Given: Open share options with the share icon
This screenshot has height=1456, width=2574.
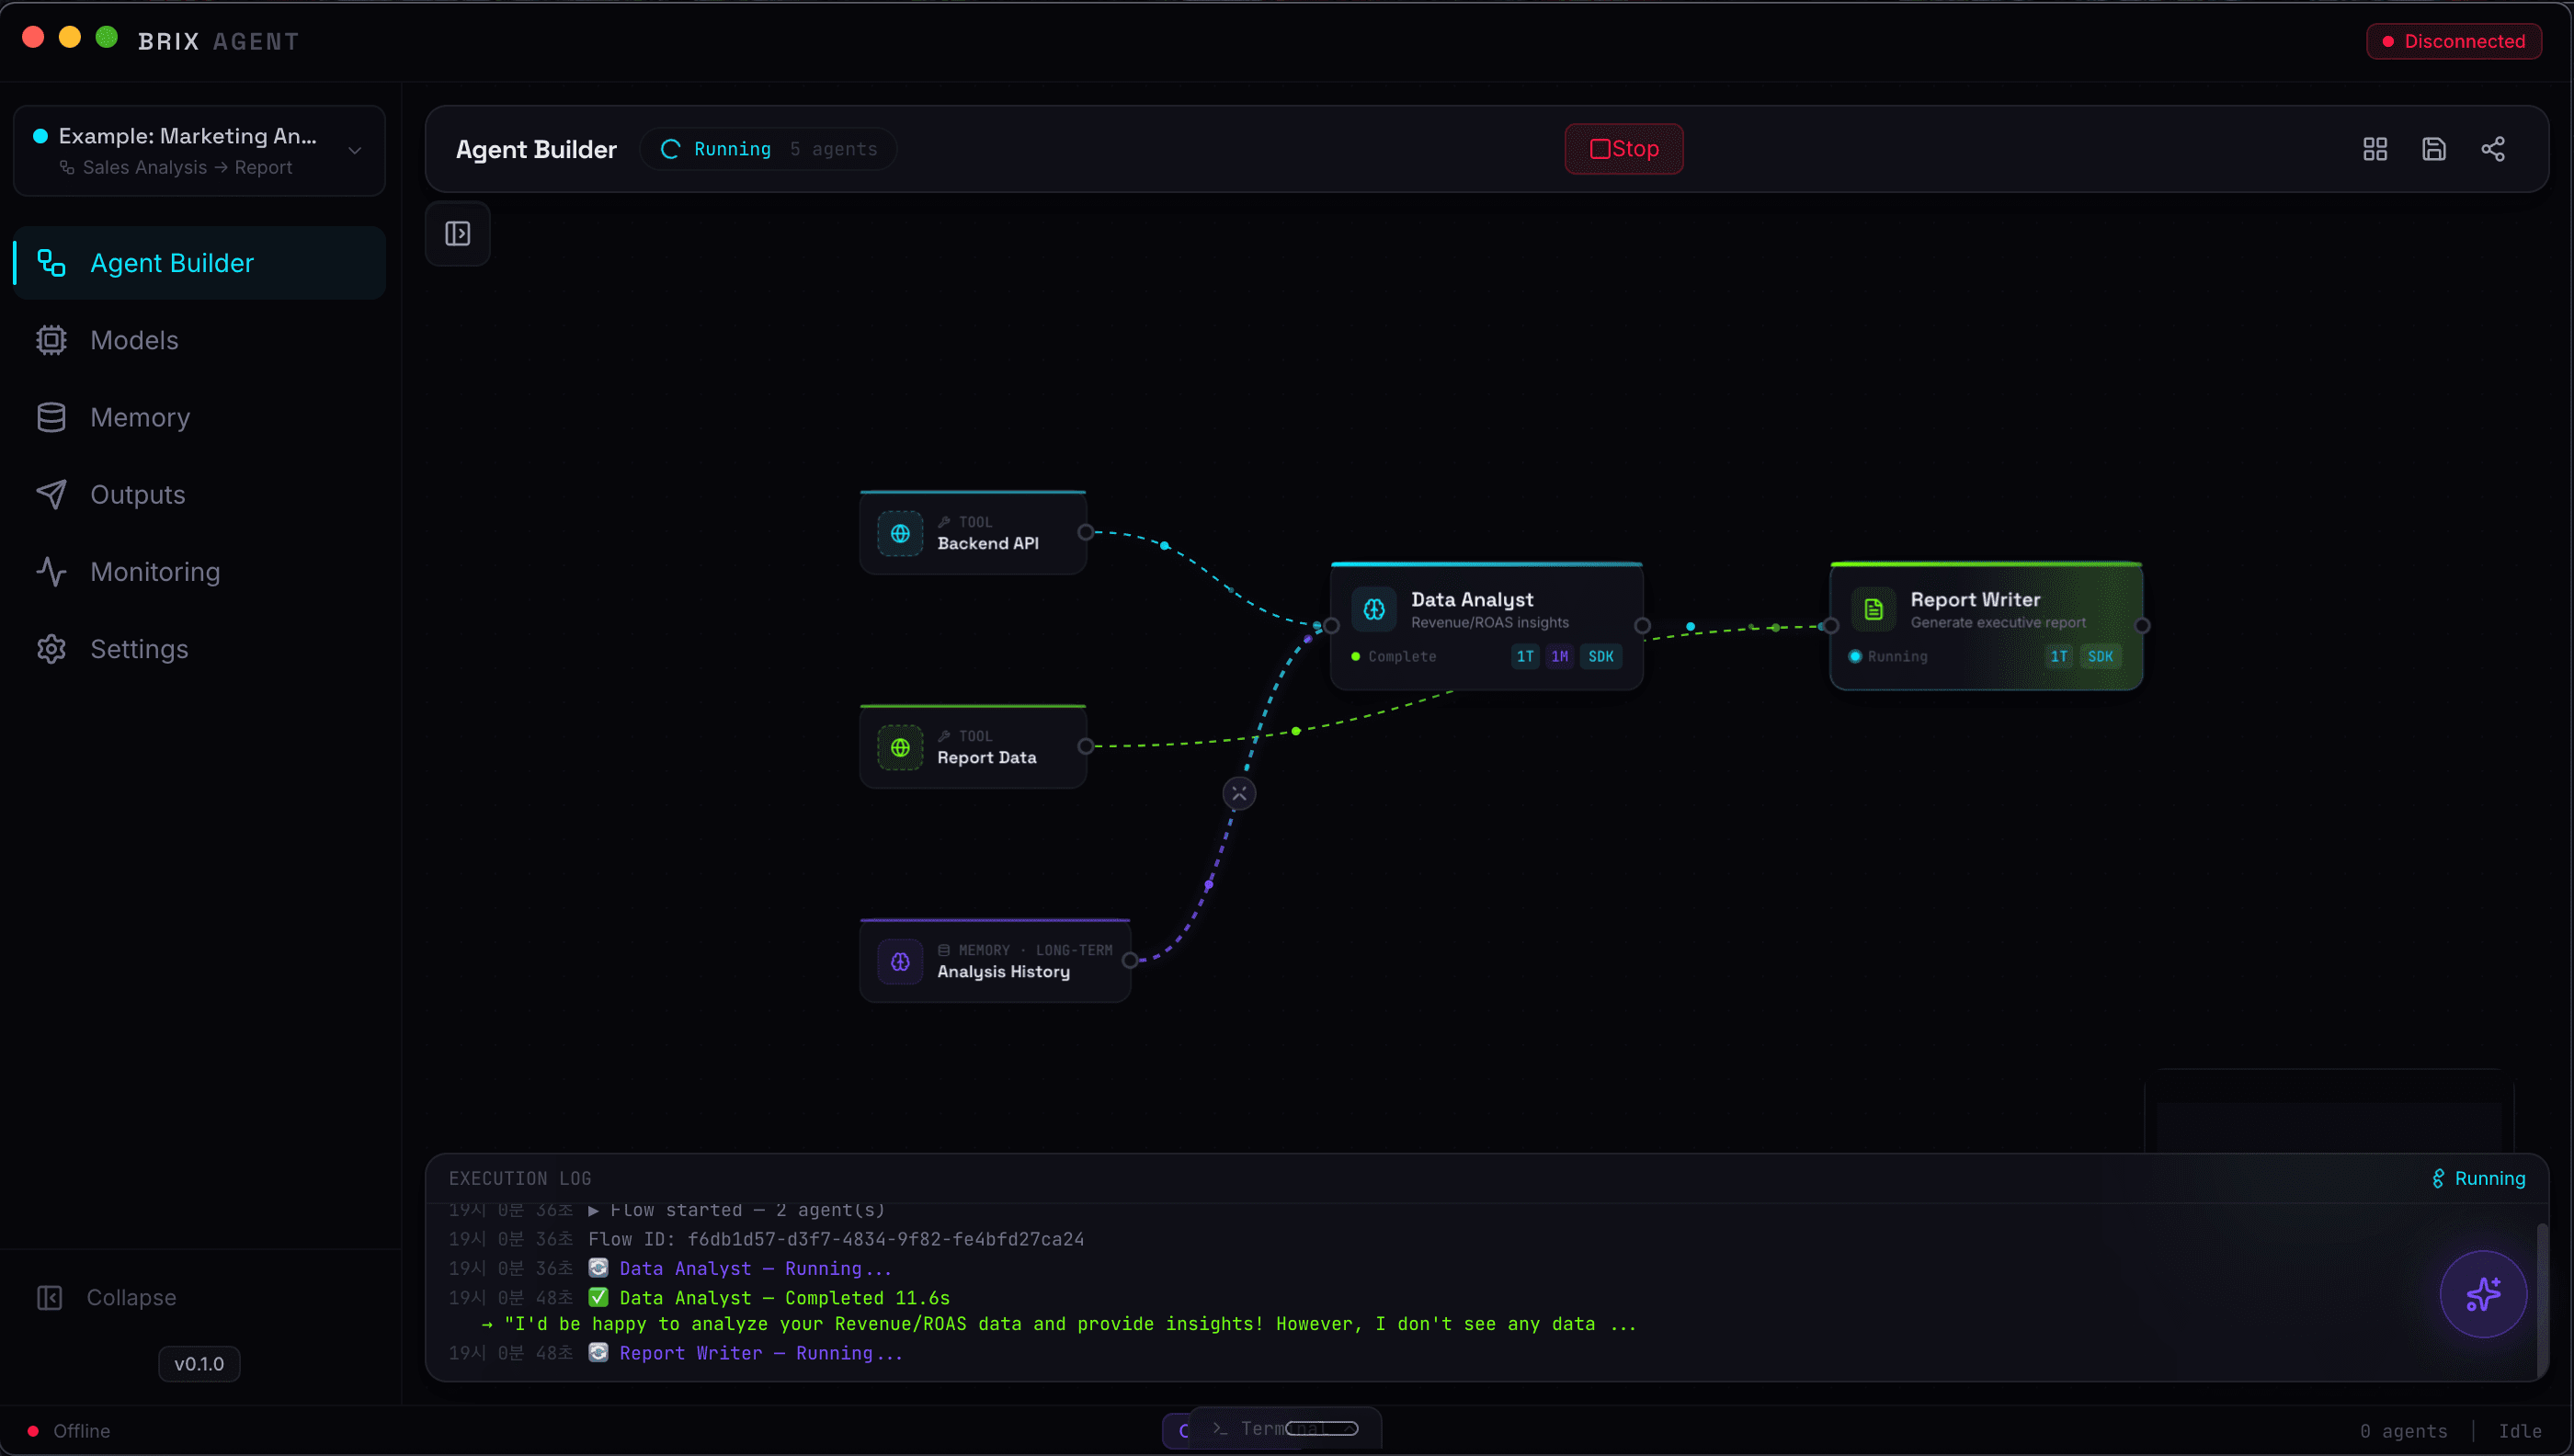Looking at the screenshot, I should [x=2493, y=148].
